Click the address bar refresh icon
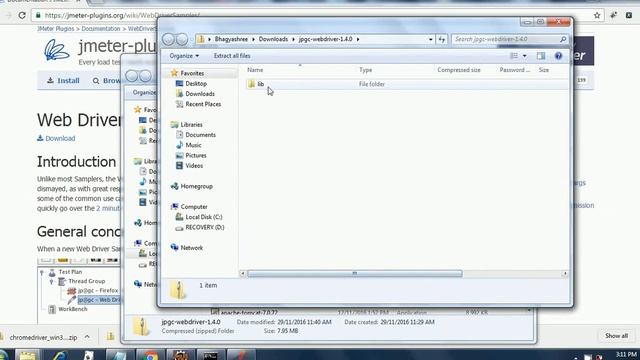 (442, 39)
